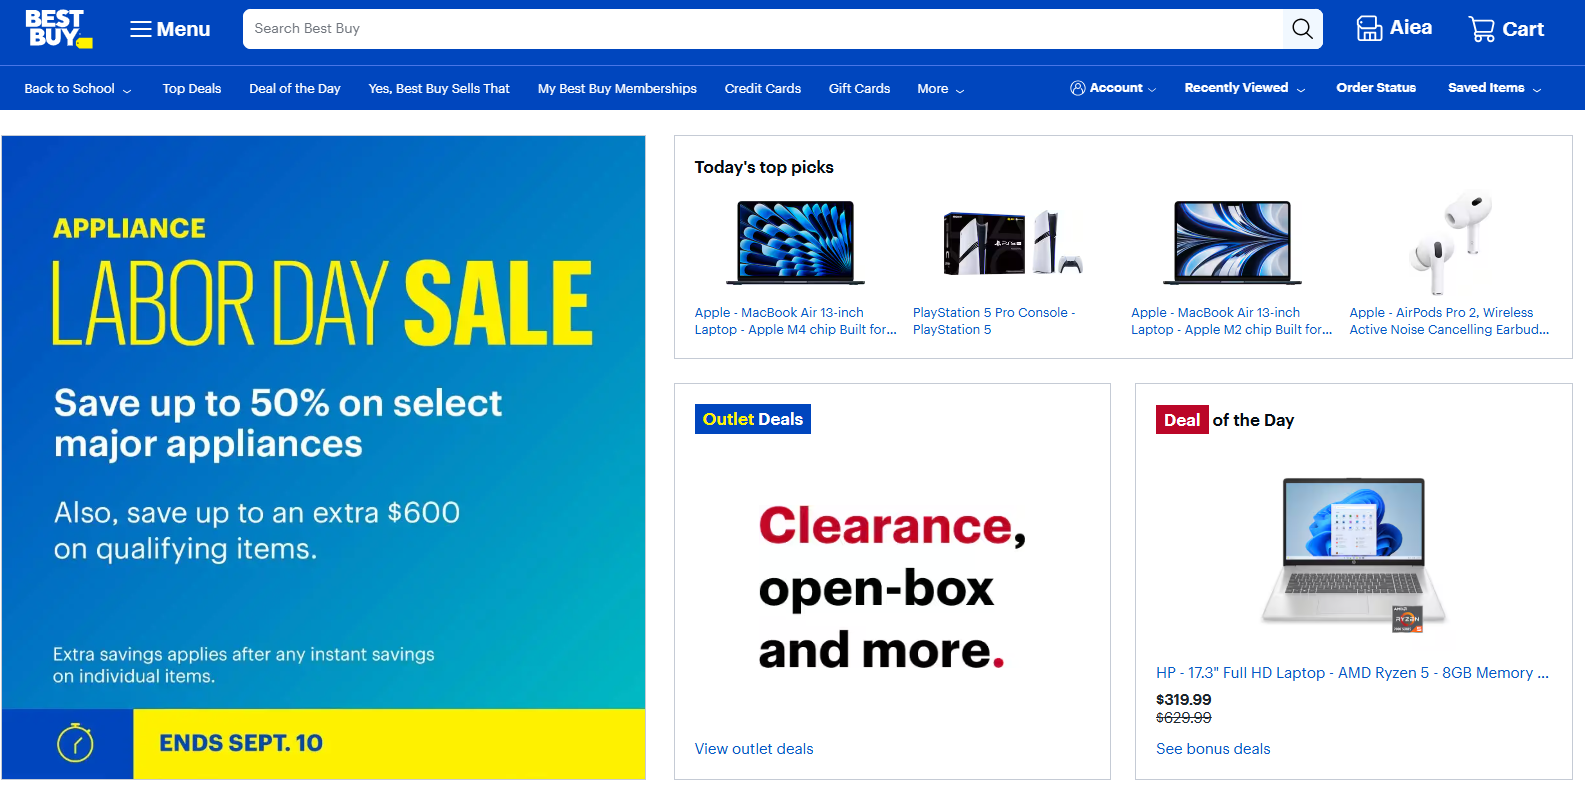Select the "extra $600" banner text
1585x793 pixels.
257,530
